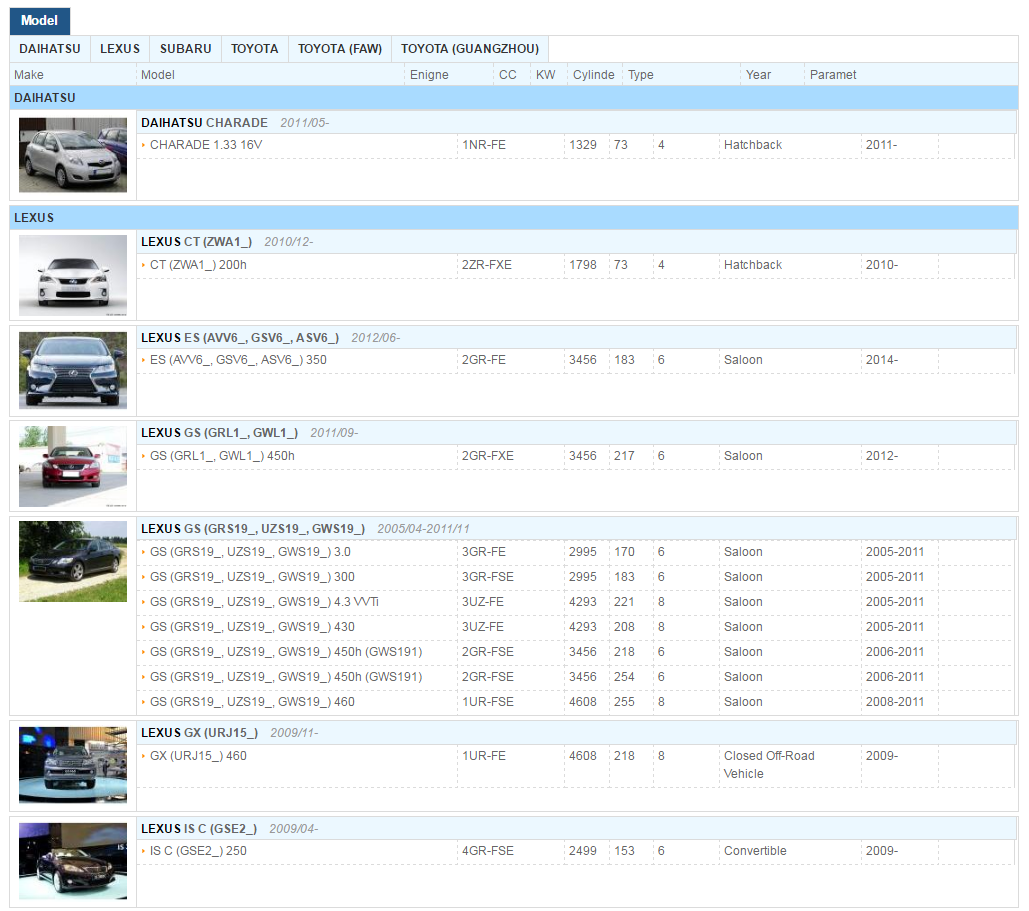The width and height of the screenshot is (1029, 911).
Task: Open the CHARADE 1.33 16V model link
Action: pyautogui.click(x=206, y=145)
